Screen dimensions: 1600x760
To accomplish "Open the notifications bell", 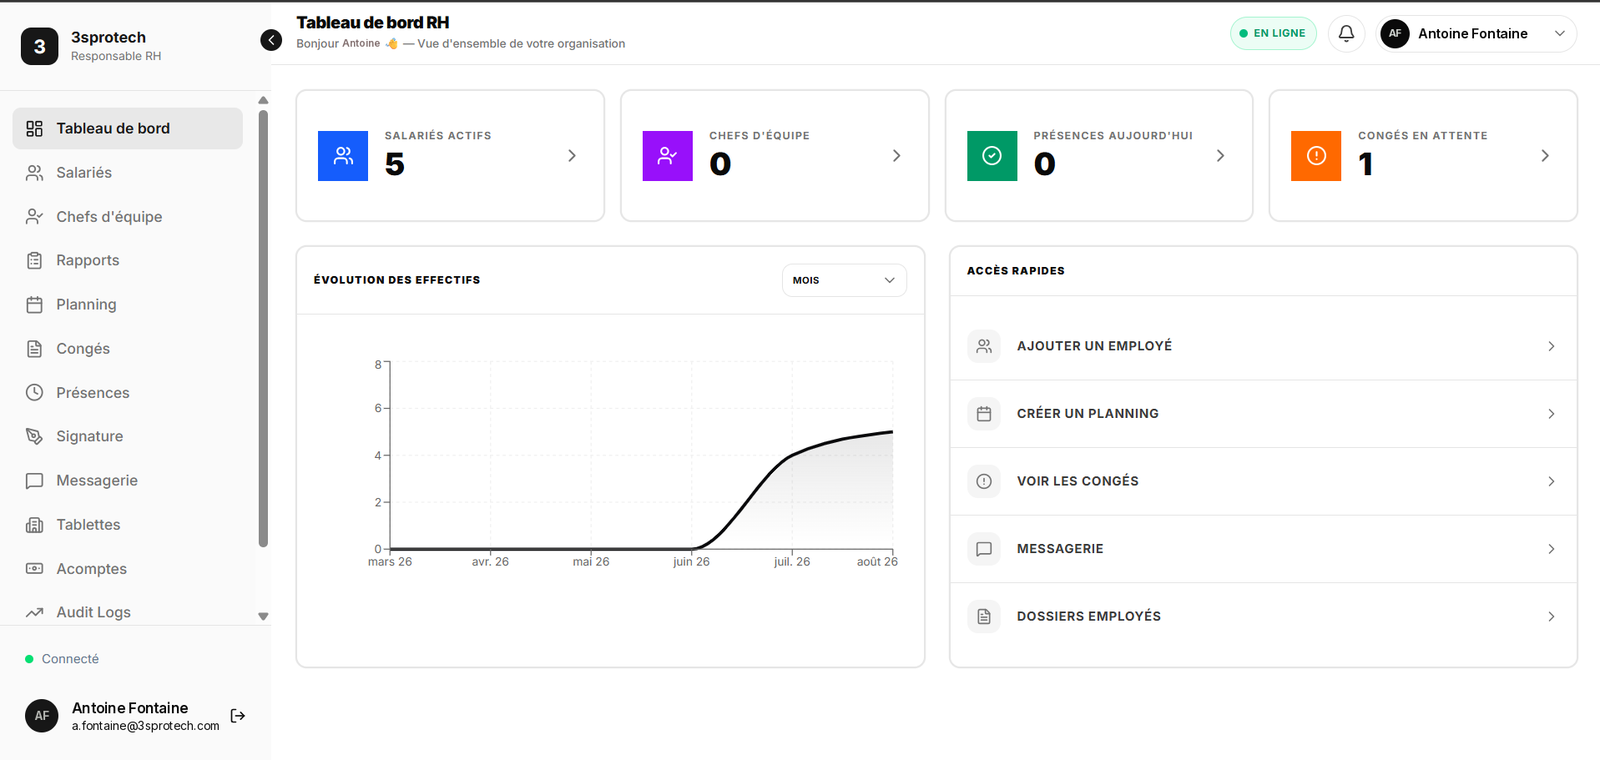I will pos(1346,34).
